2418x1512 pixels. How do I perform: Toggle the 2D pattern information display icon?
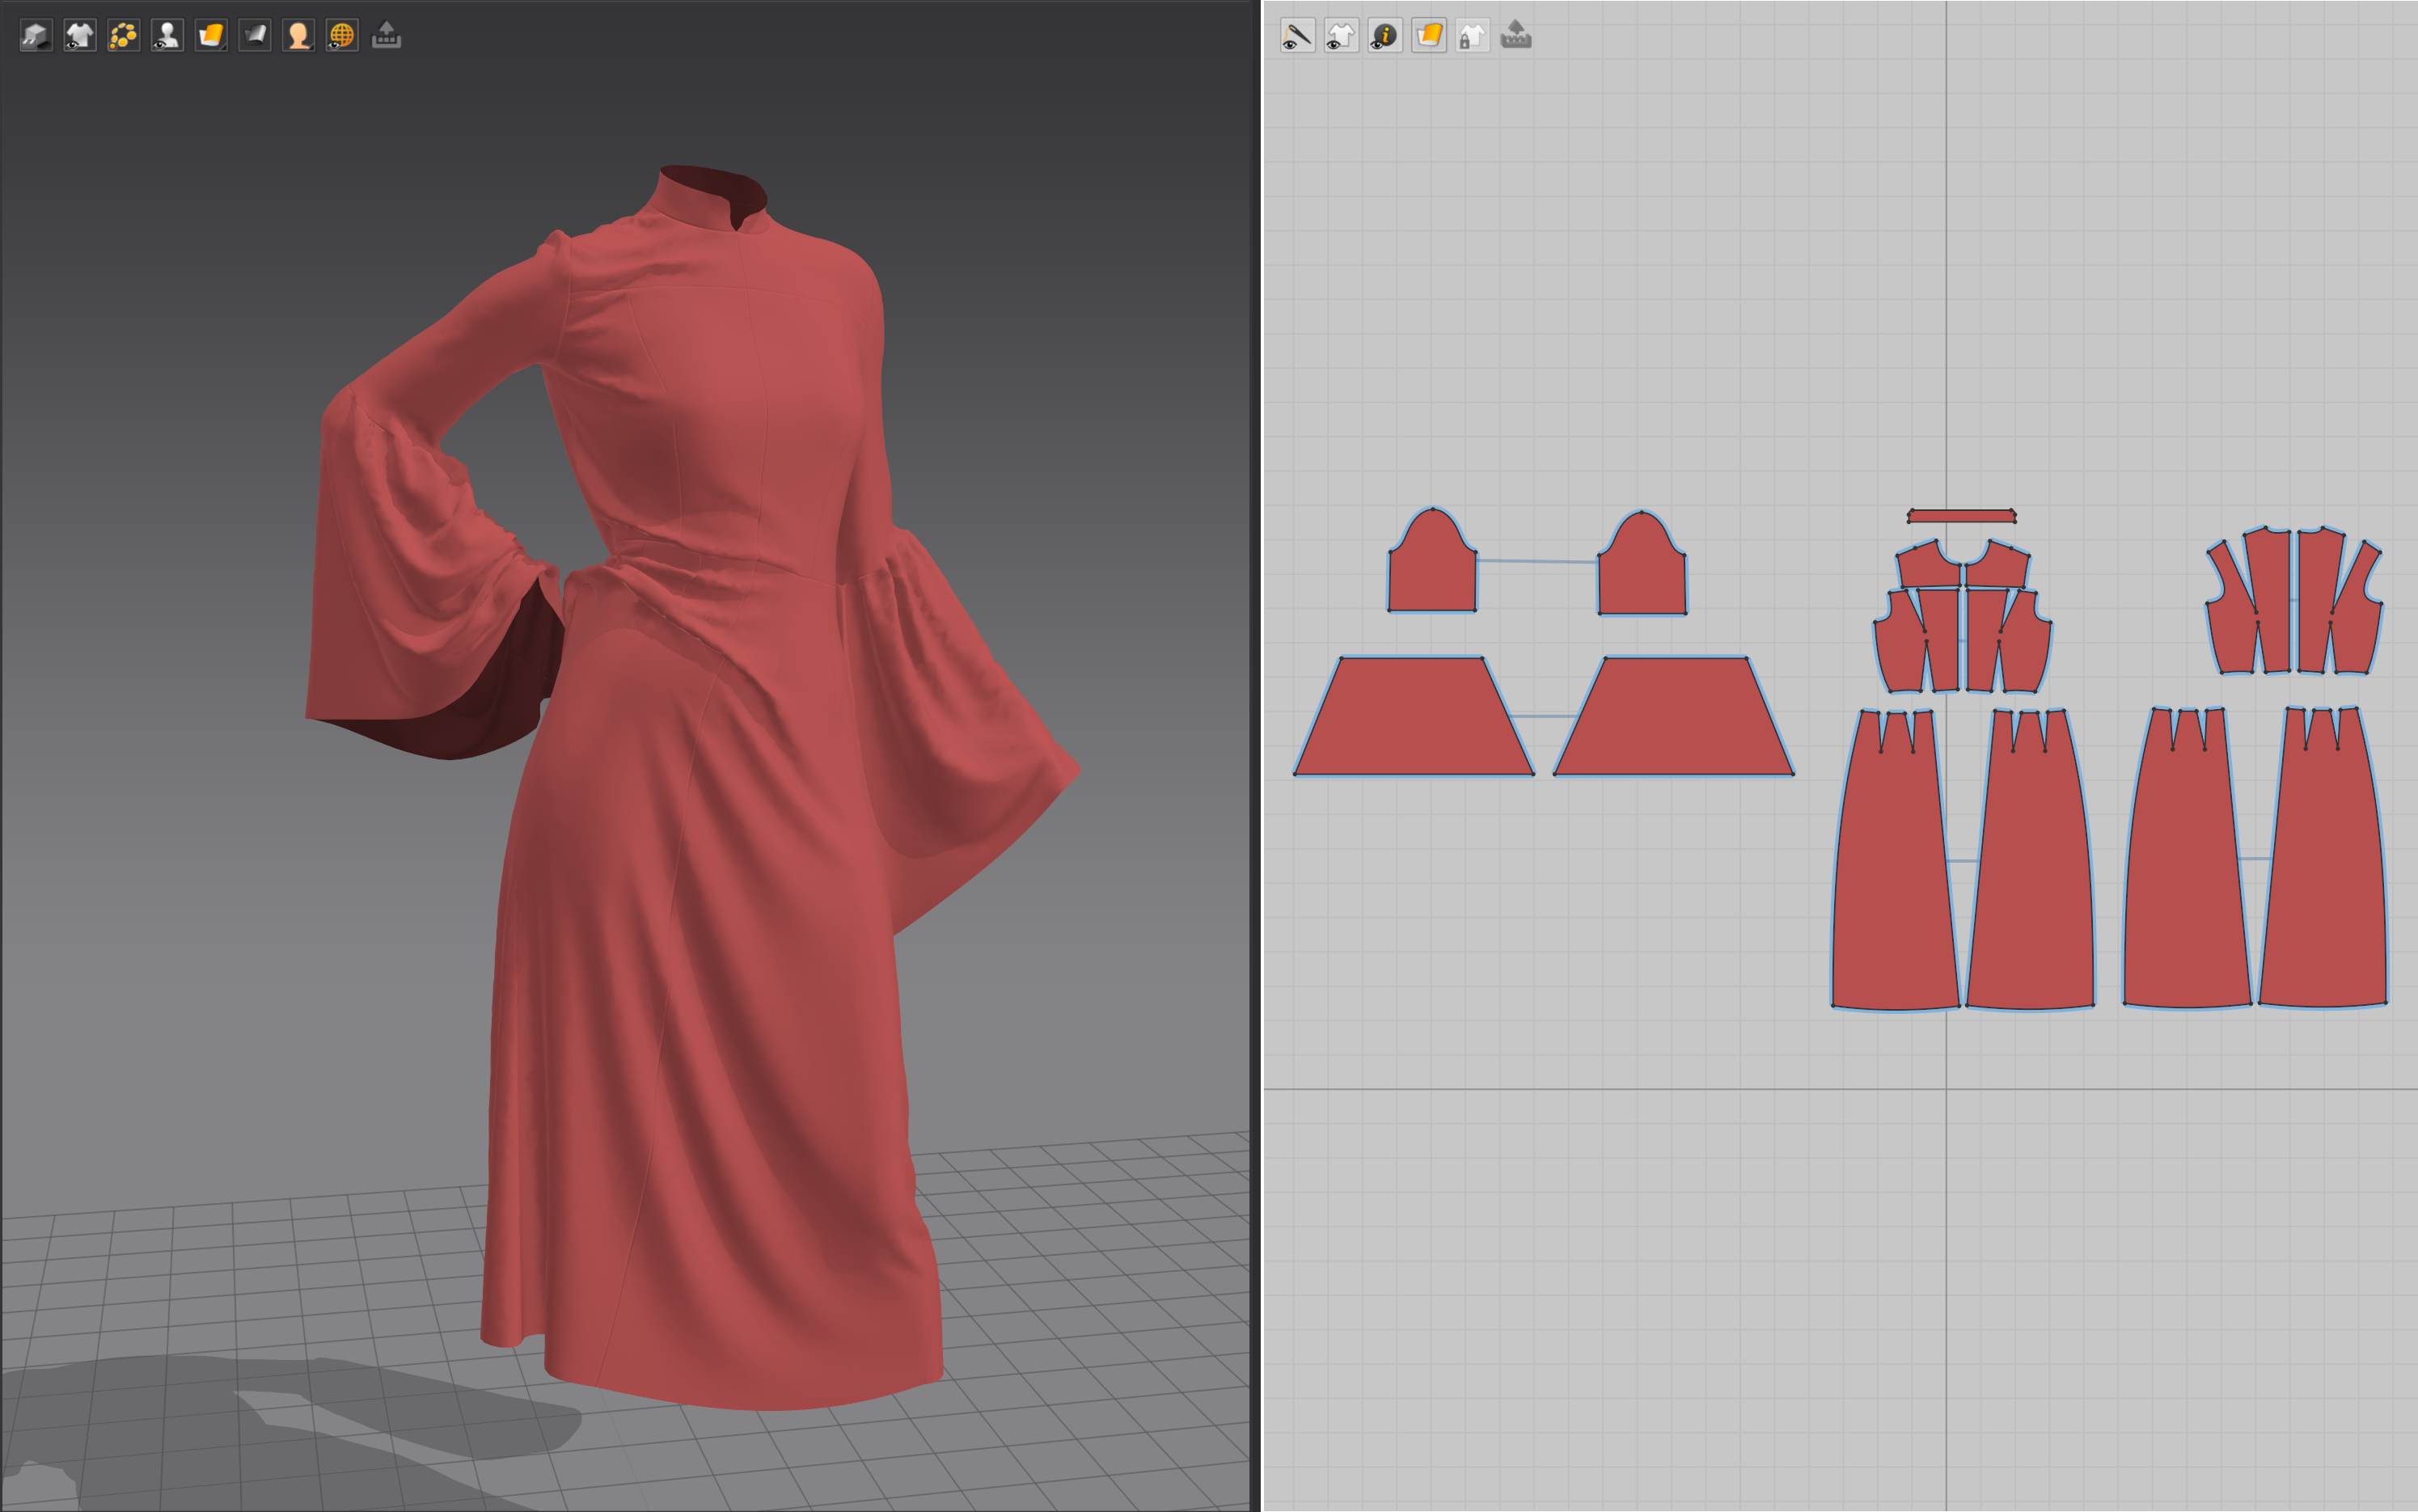click(1385, 36)
